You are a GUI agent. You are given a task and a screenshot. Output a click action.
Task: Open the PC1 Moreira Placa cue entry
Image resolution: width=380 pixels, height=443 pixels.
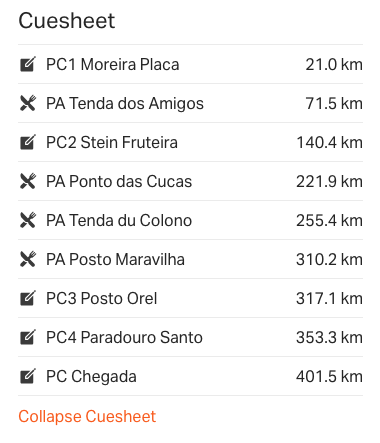(x=190, y=64)
